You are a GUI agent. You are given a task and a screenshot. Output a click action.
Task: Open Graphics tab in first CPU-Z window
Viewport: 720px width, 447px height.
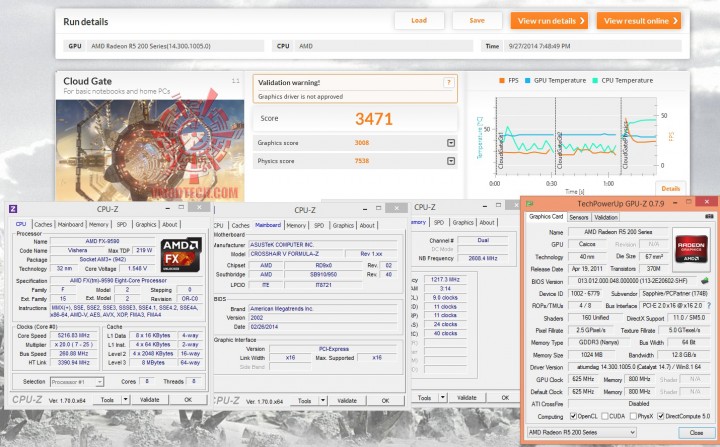(x=146, y=224)
